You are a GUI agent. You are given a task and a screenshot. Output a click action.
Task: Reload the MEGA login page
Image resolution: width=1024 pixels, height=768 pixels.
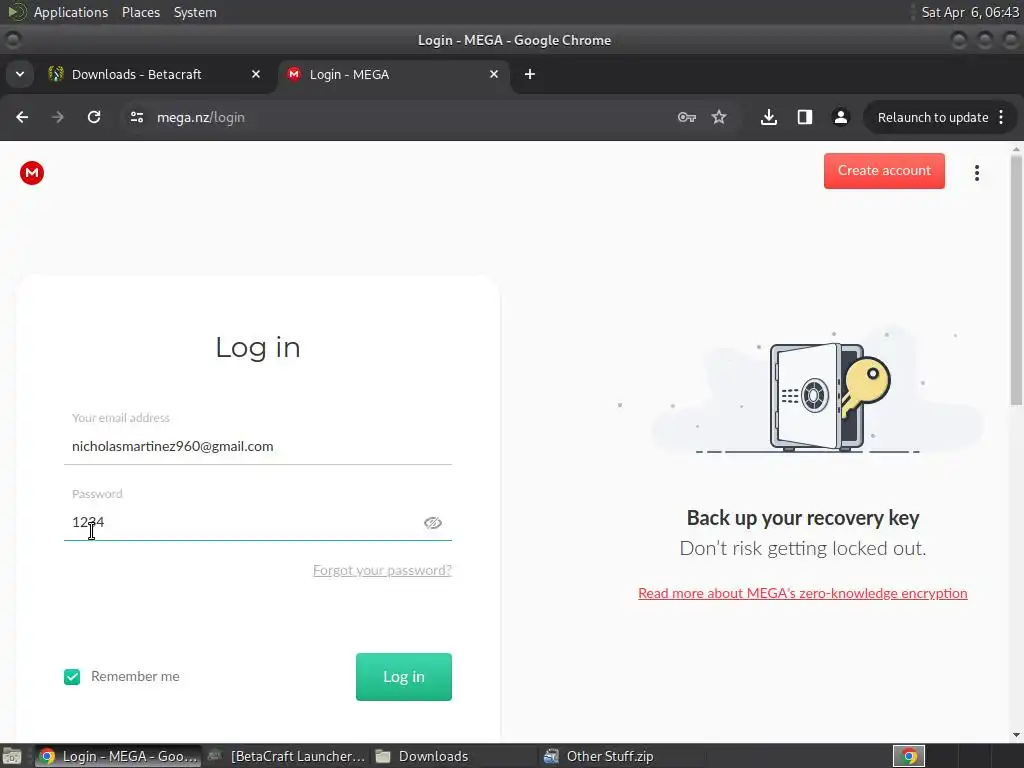[94, 118]
